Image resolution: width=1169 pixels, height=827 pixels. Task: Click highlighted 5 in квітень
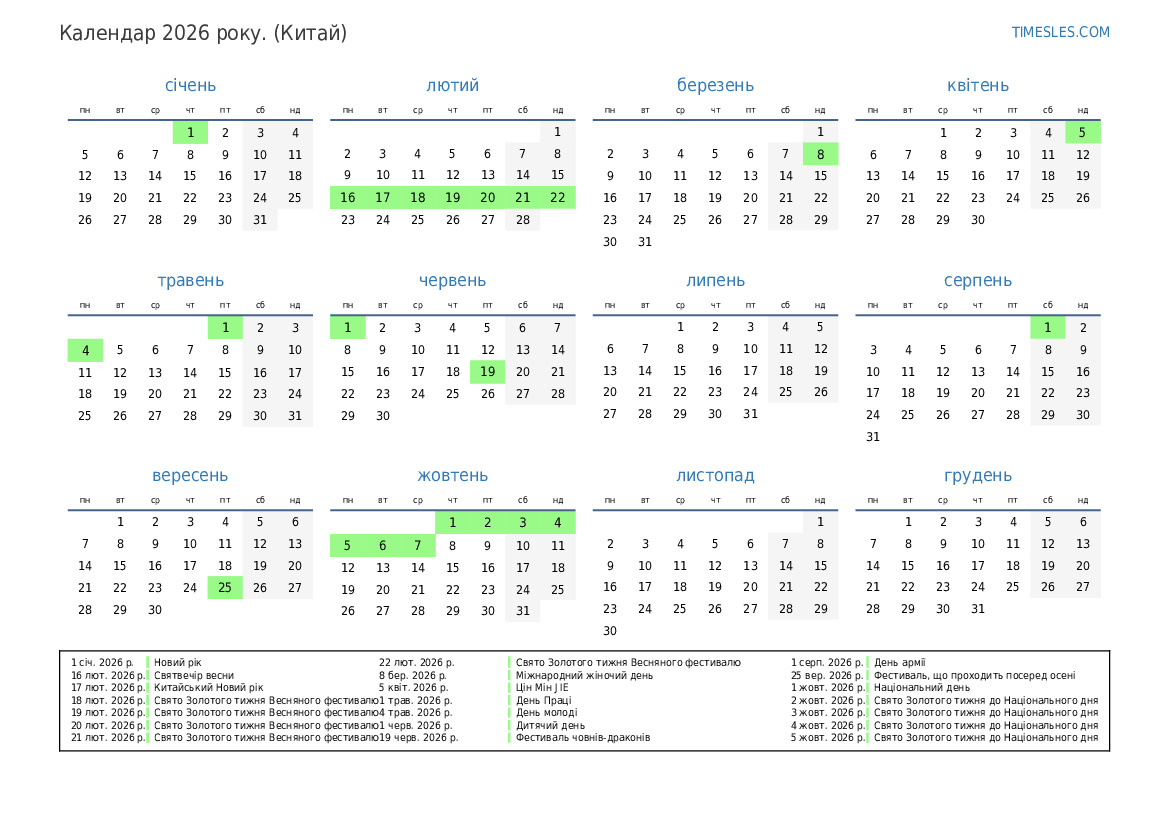1083,133
